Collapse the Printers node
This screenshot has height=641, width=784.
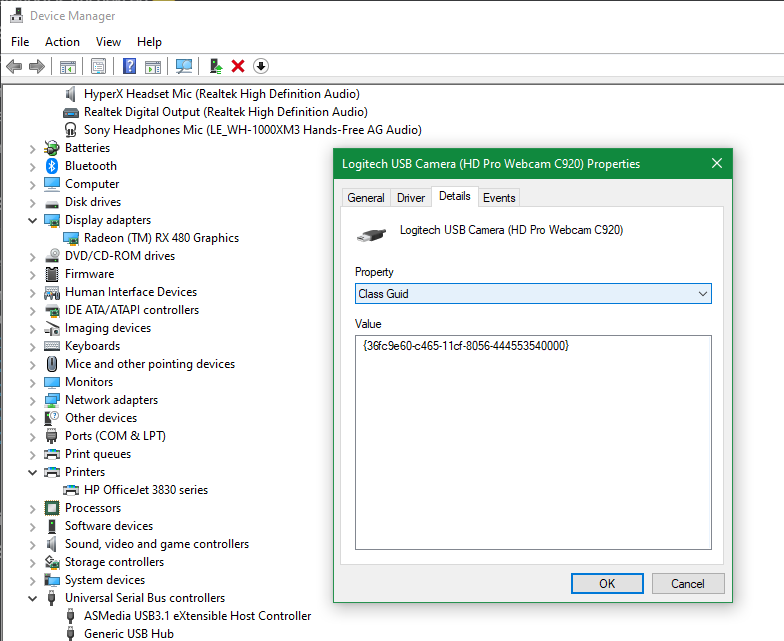coord(32,472)
